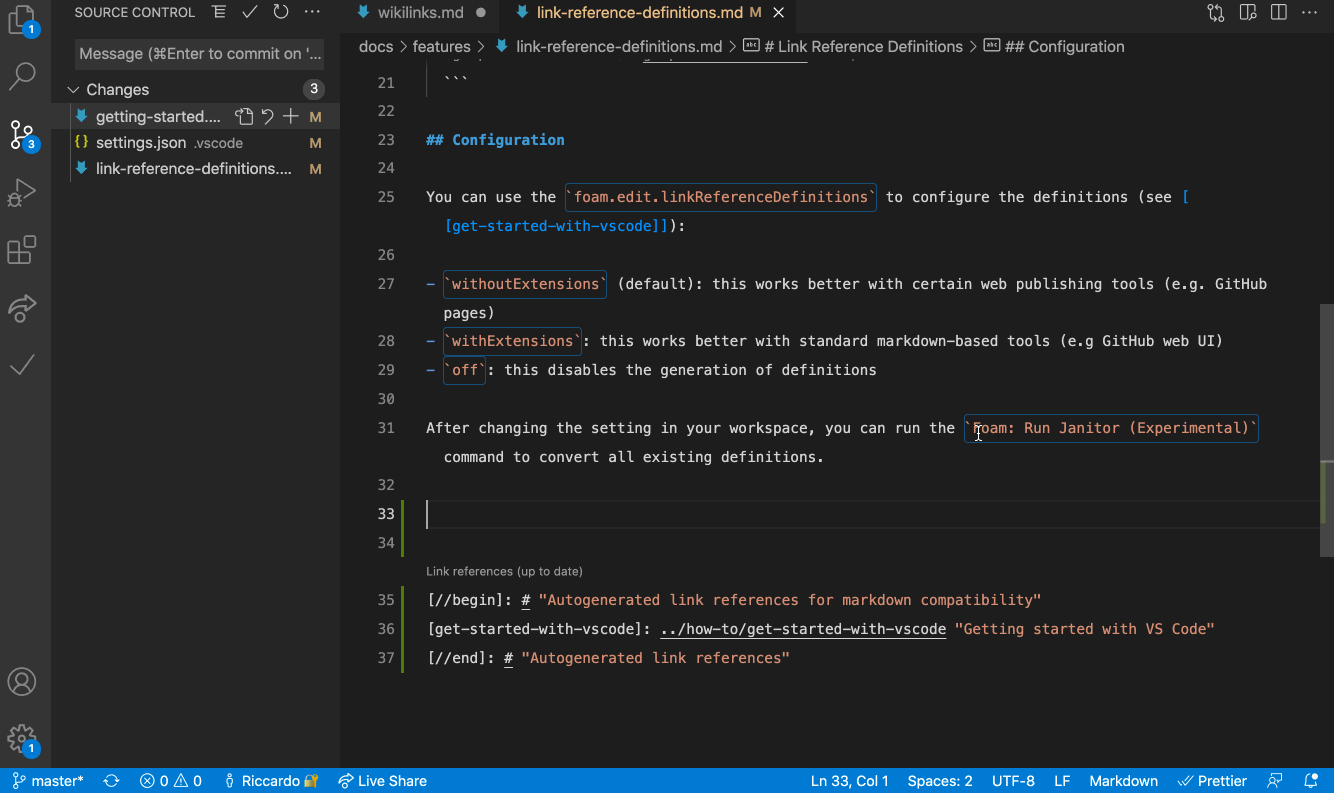This screenshot has height=793, width=1334.
Task: Start a Live Share session
Action: coord(382,780)
